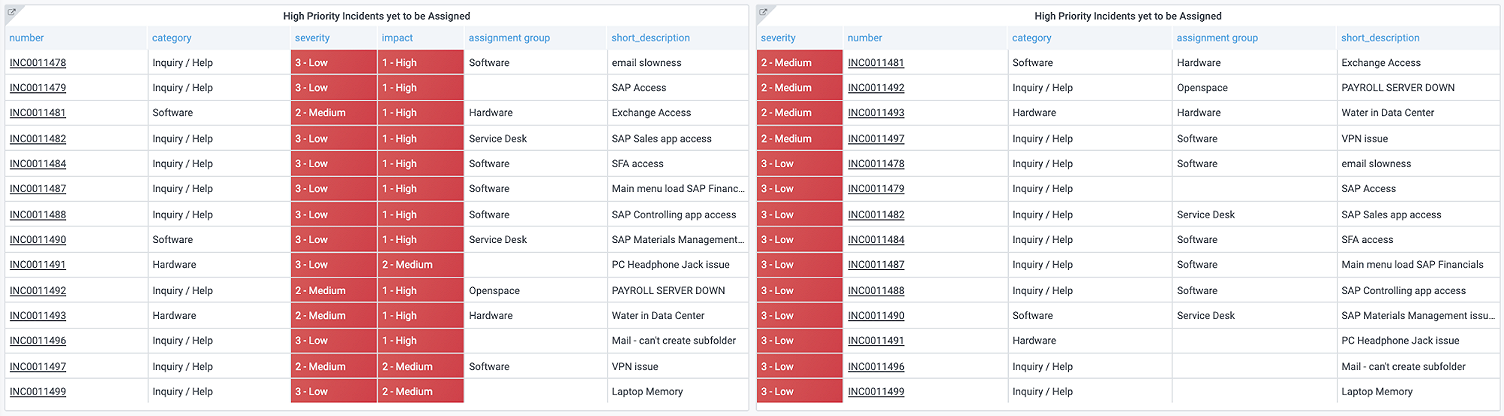1504x416 pixels.
Task: Select the 'PAYROLL SERVER DOWN' description in left table
Action: click(x=668, y=291)
